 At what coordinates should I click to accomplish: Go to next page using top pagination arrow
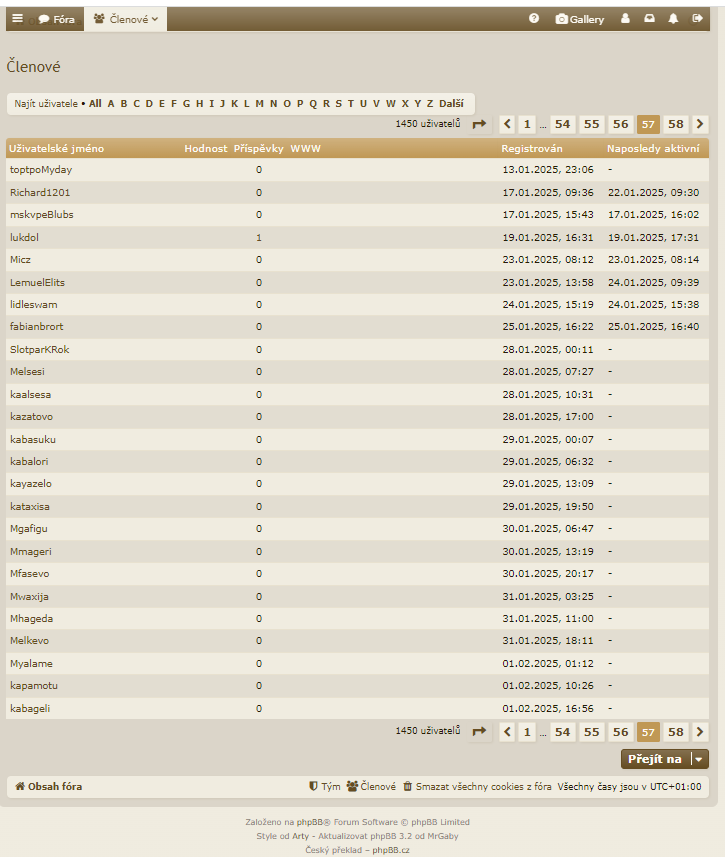(700, 124)
